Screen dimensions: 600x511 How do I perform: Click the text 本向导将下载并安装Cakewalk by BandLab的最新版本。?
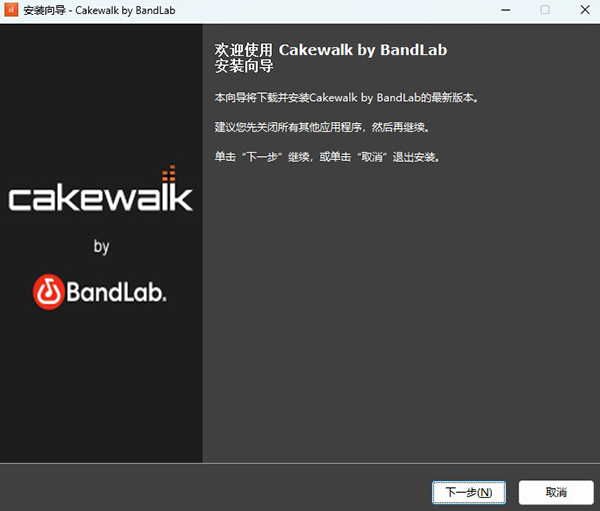pyautogui.click(x=346, y=98)
